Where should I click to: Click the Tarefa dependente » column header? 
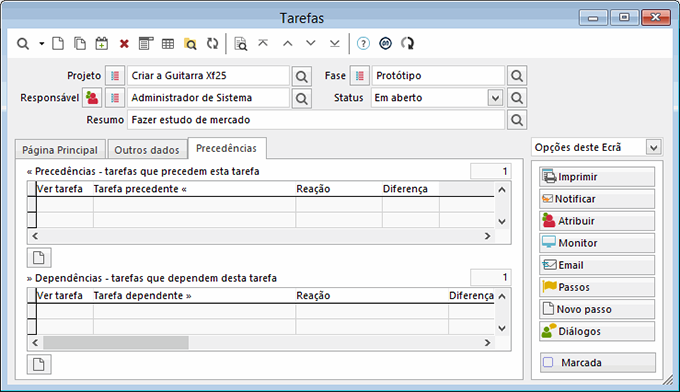(x=194, y=296)
